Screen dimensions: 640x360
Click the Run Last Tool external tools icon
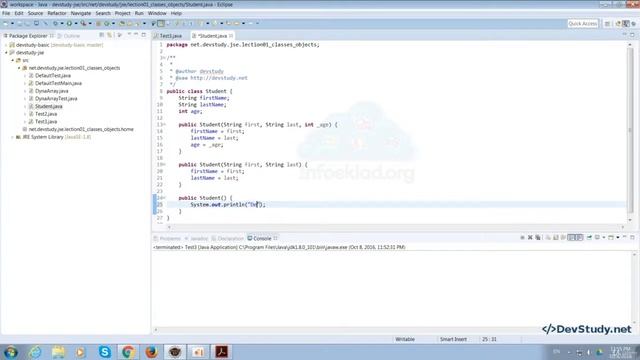click(83, 23)
